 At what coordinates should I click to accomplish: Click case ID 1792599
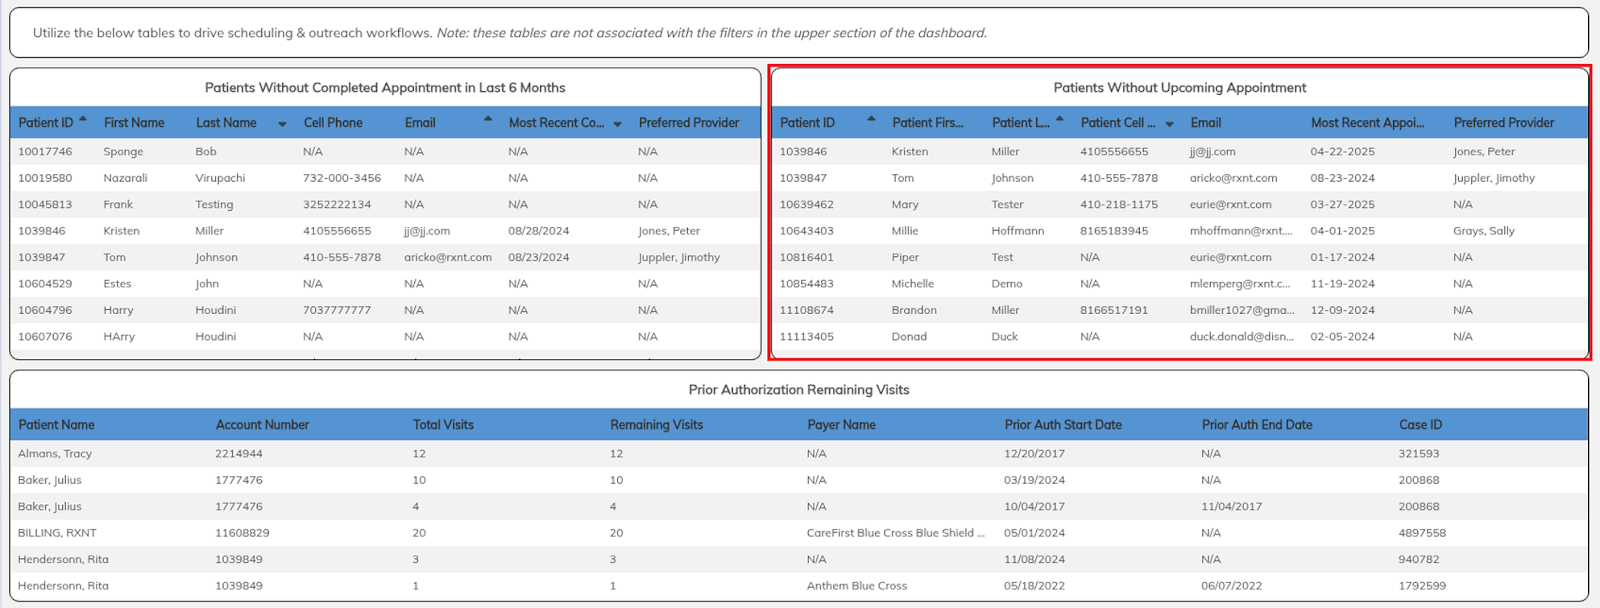tap(1422, 586)
